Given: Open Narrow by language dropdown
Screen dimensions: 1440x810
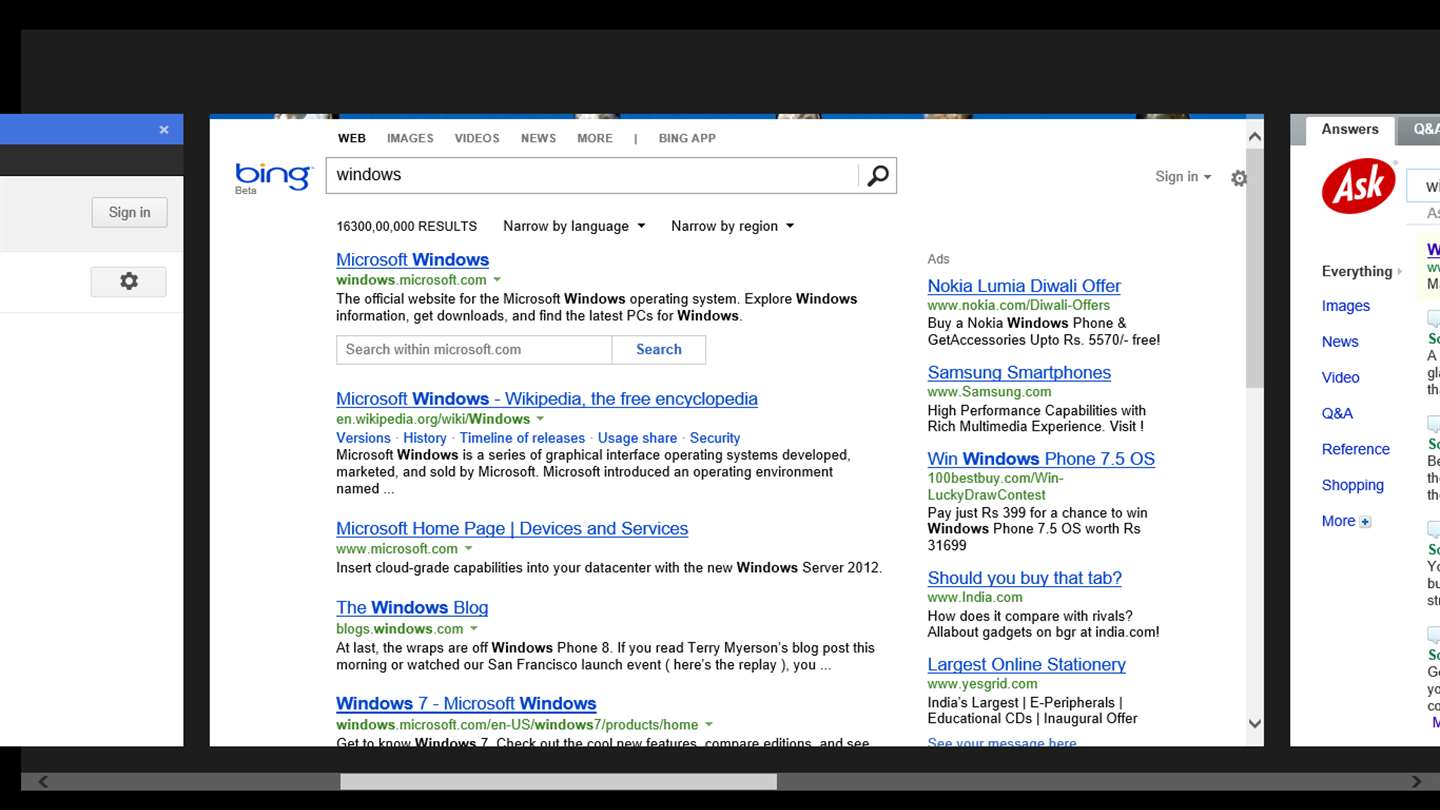Looking at the screenshot, I should (574, 226).
